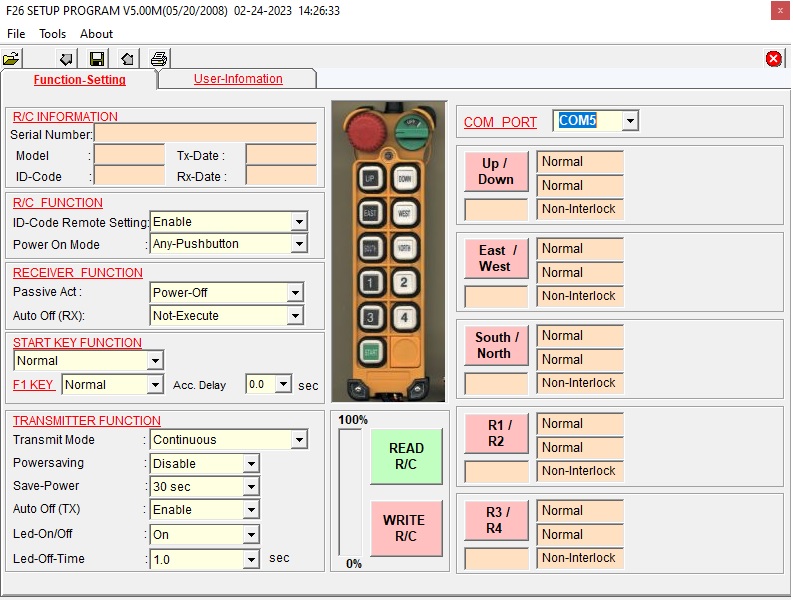
Task: Click the up-pointing arrow toolbar icon
Action: [x=127, y=59]
